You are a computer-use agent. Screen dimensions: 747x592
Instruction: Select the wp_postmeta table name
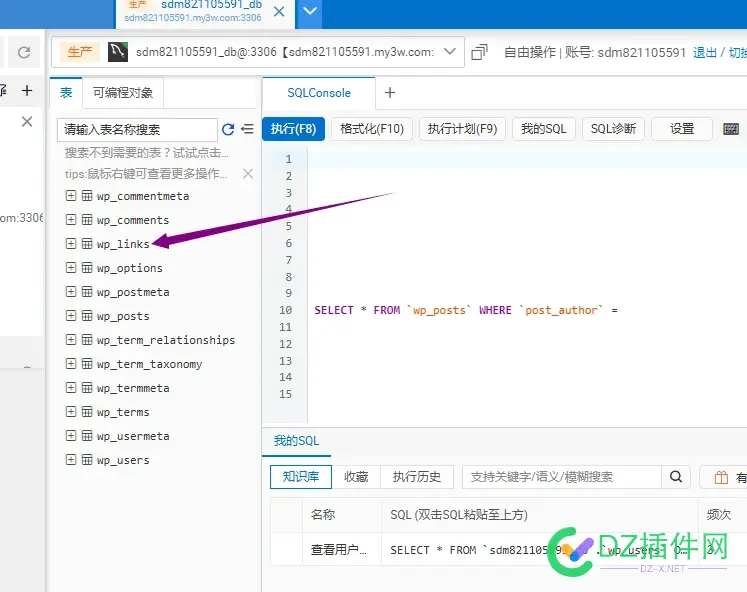click(x=133, y=292)
